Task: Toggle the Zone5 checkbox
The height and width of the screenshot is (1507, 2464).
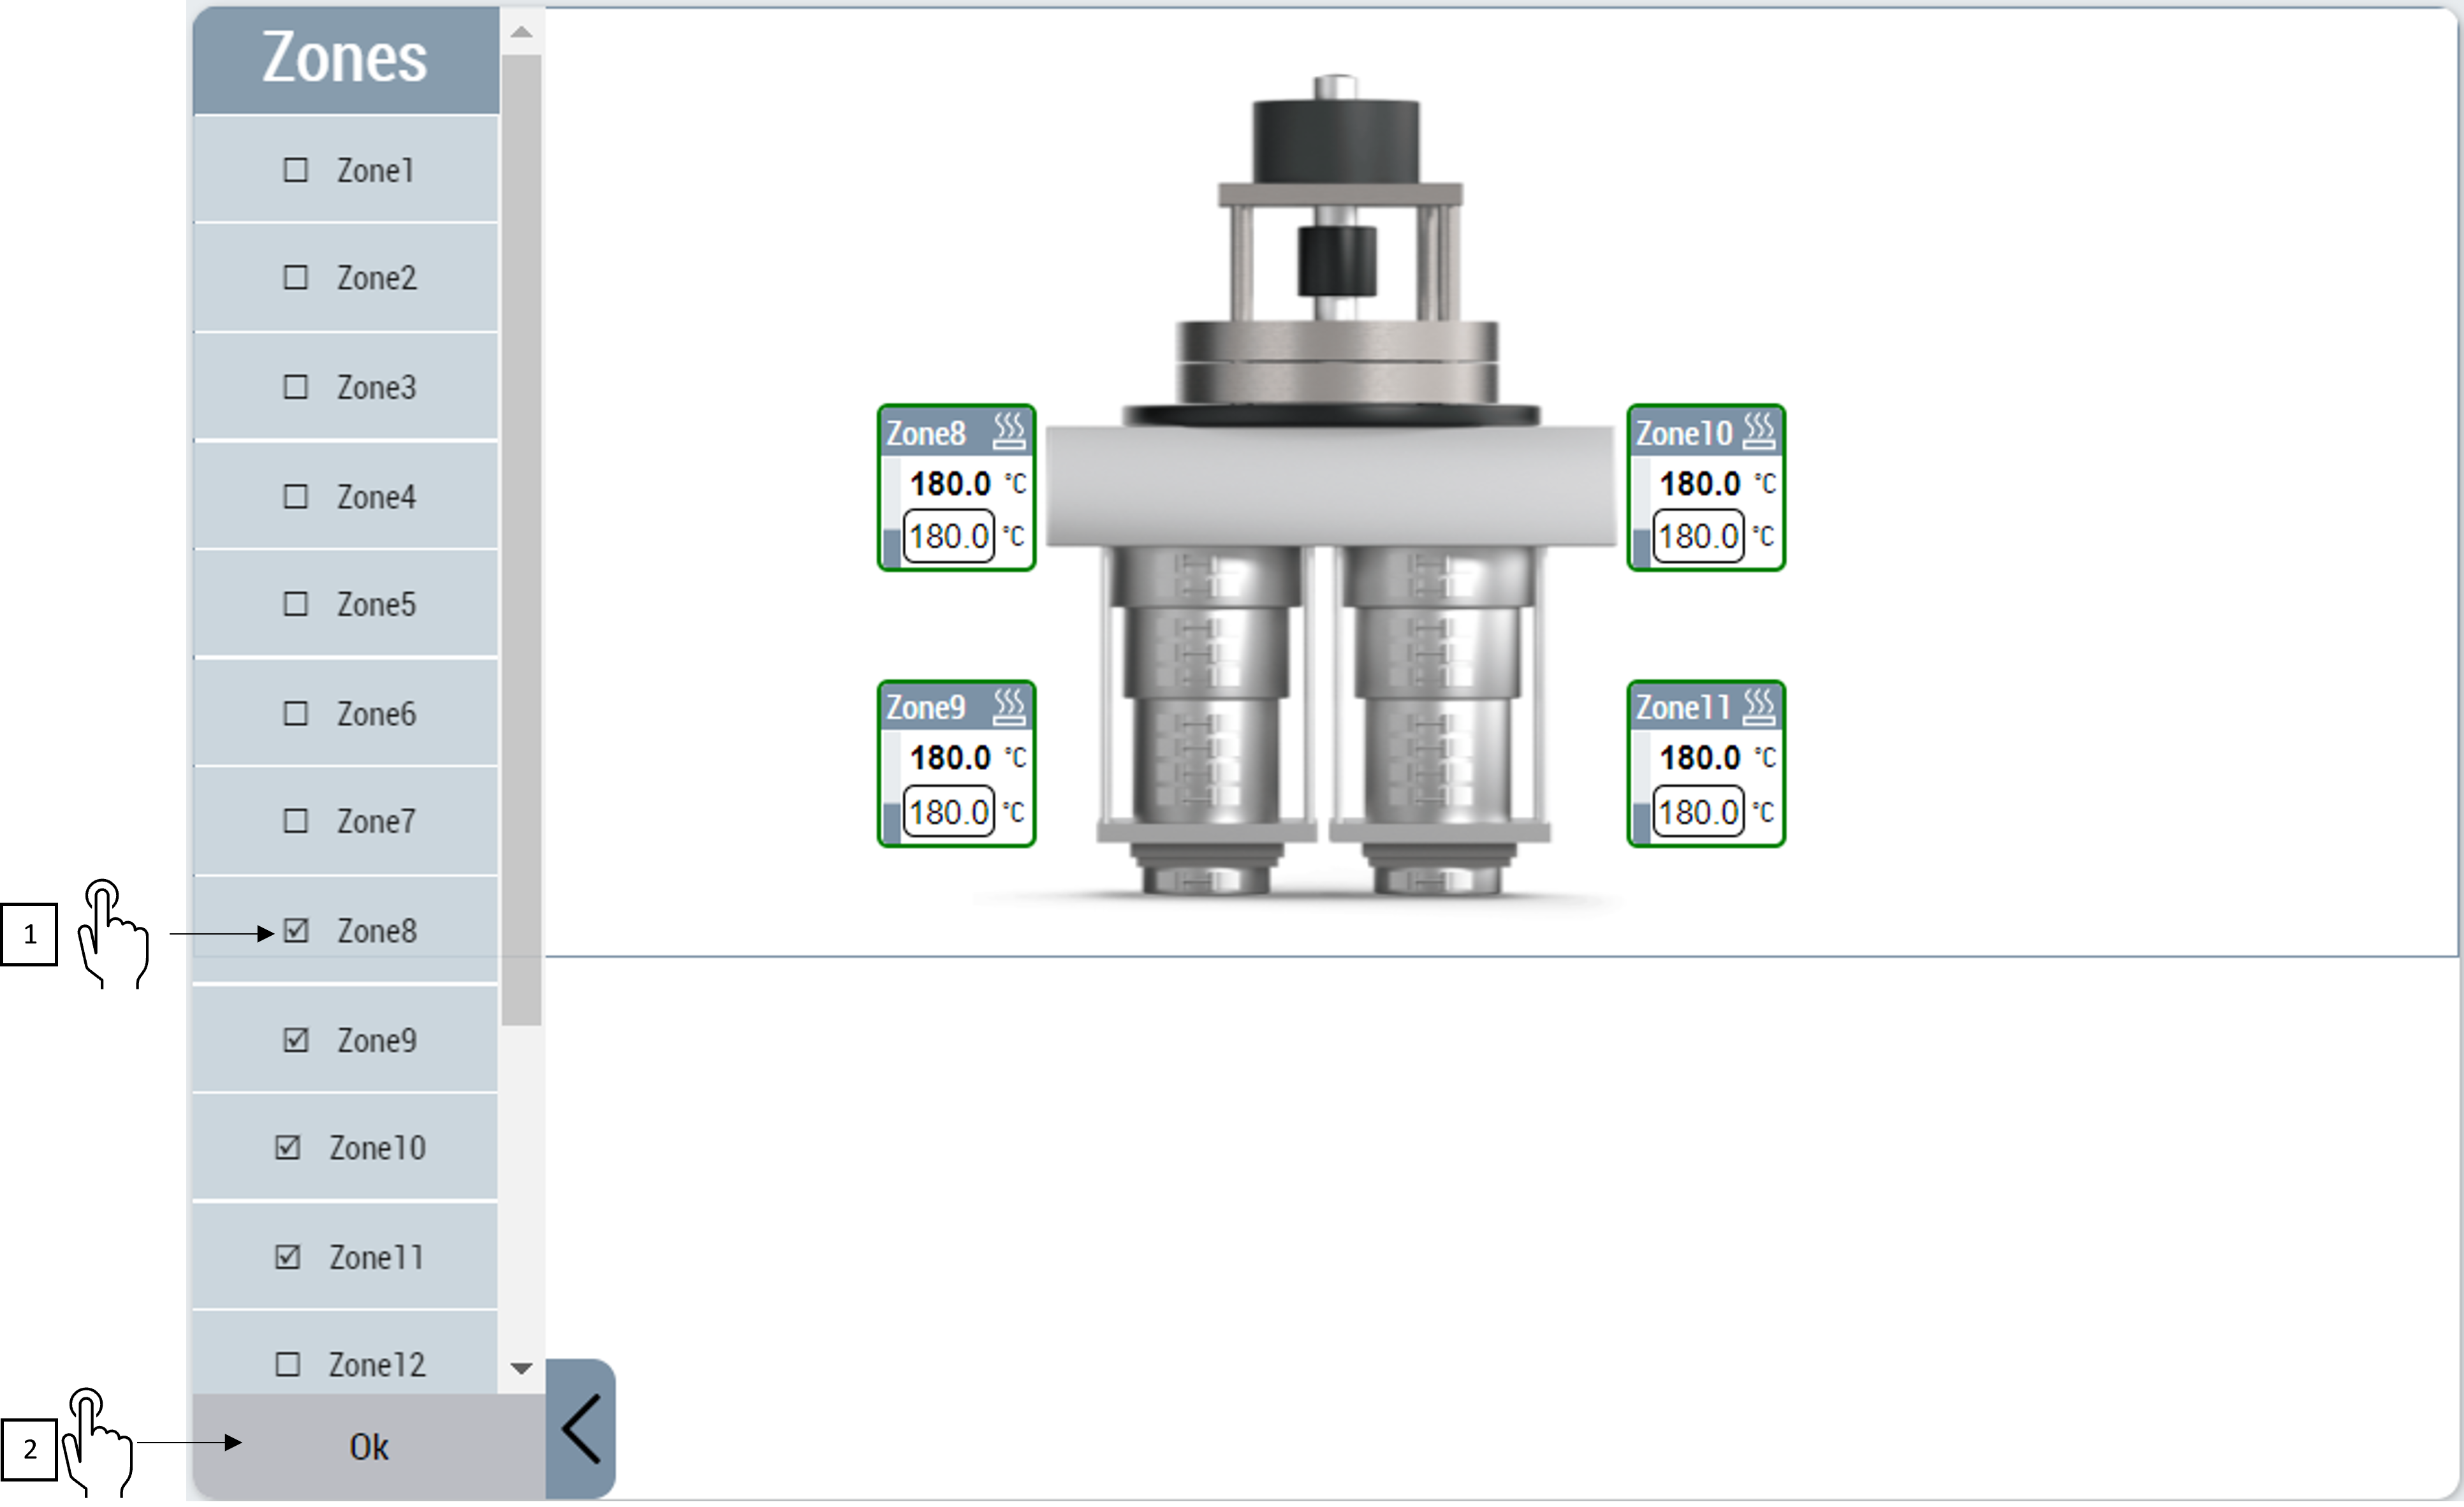Action: point(296,604)
